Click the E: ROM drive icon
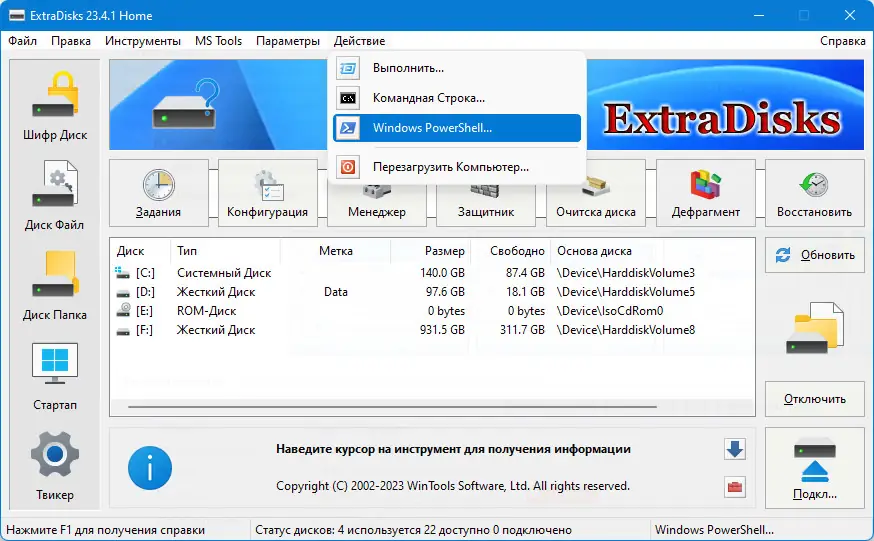Viewport: 874px width, 541px height. pyautogui.click(x=123, y=310)
